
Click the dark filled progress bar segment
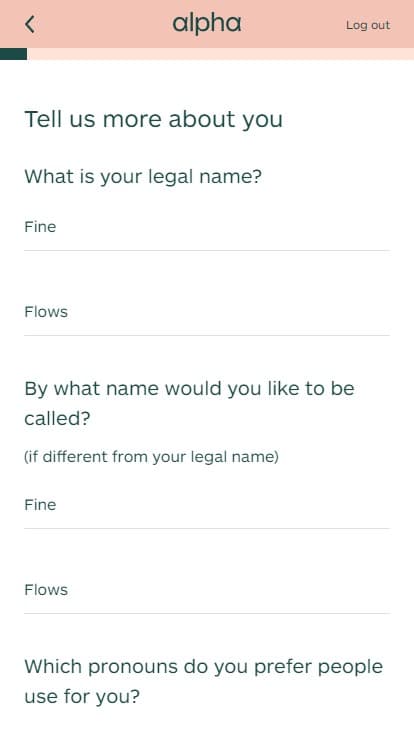point(14,54)
